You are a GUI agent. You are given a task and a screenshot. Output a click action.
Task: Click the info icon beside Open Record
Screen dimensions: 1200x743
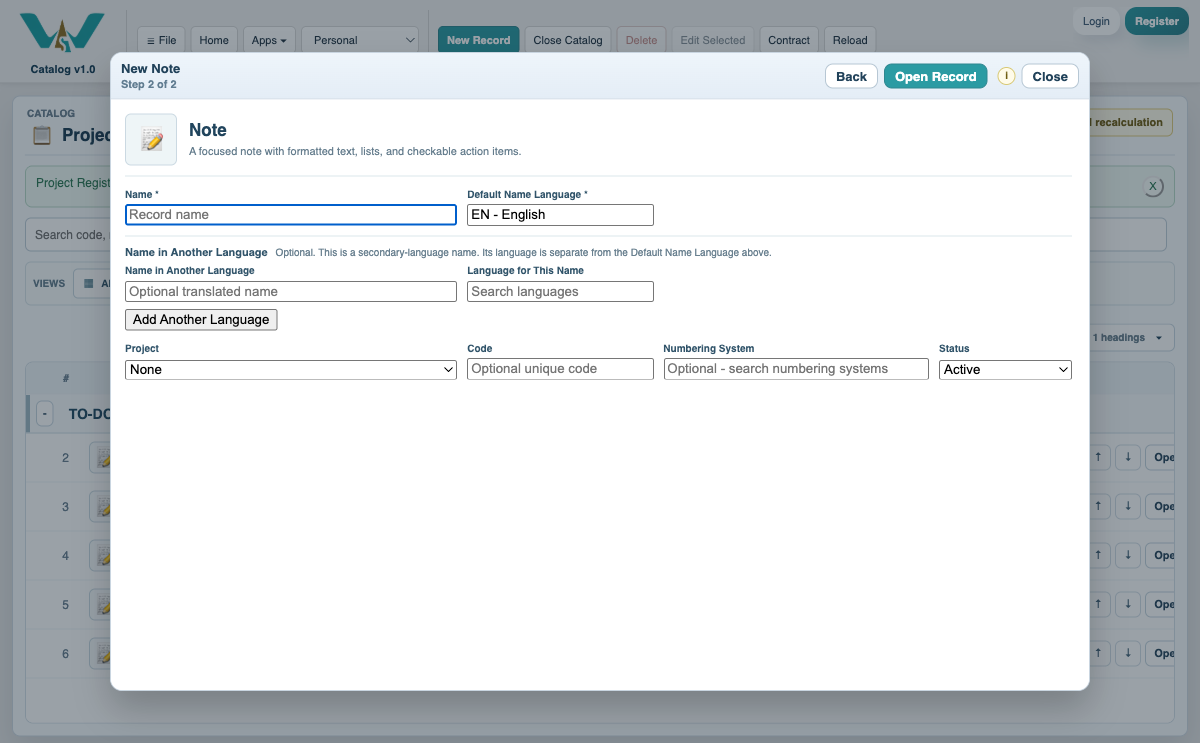click(1006, 76)
